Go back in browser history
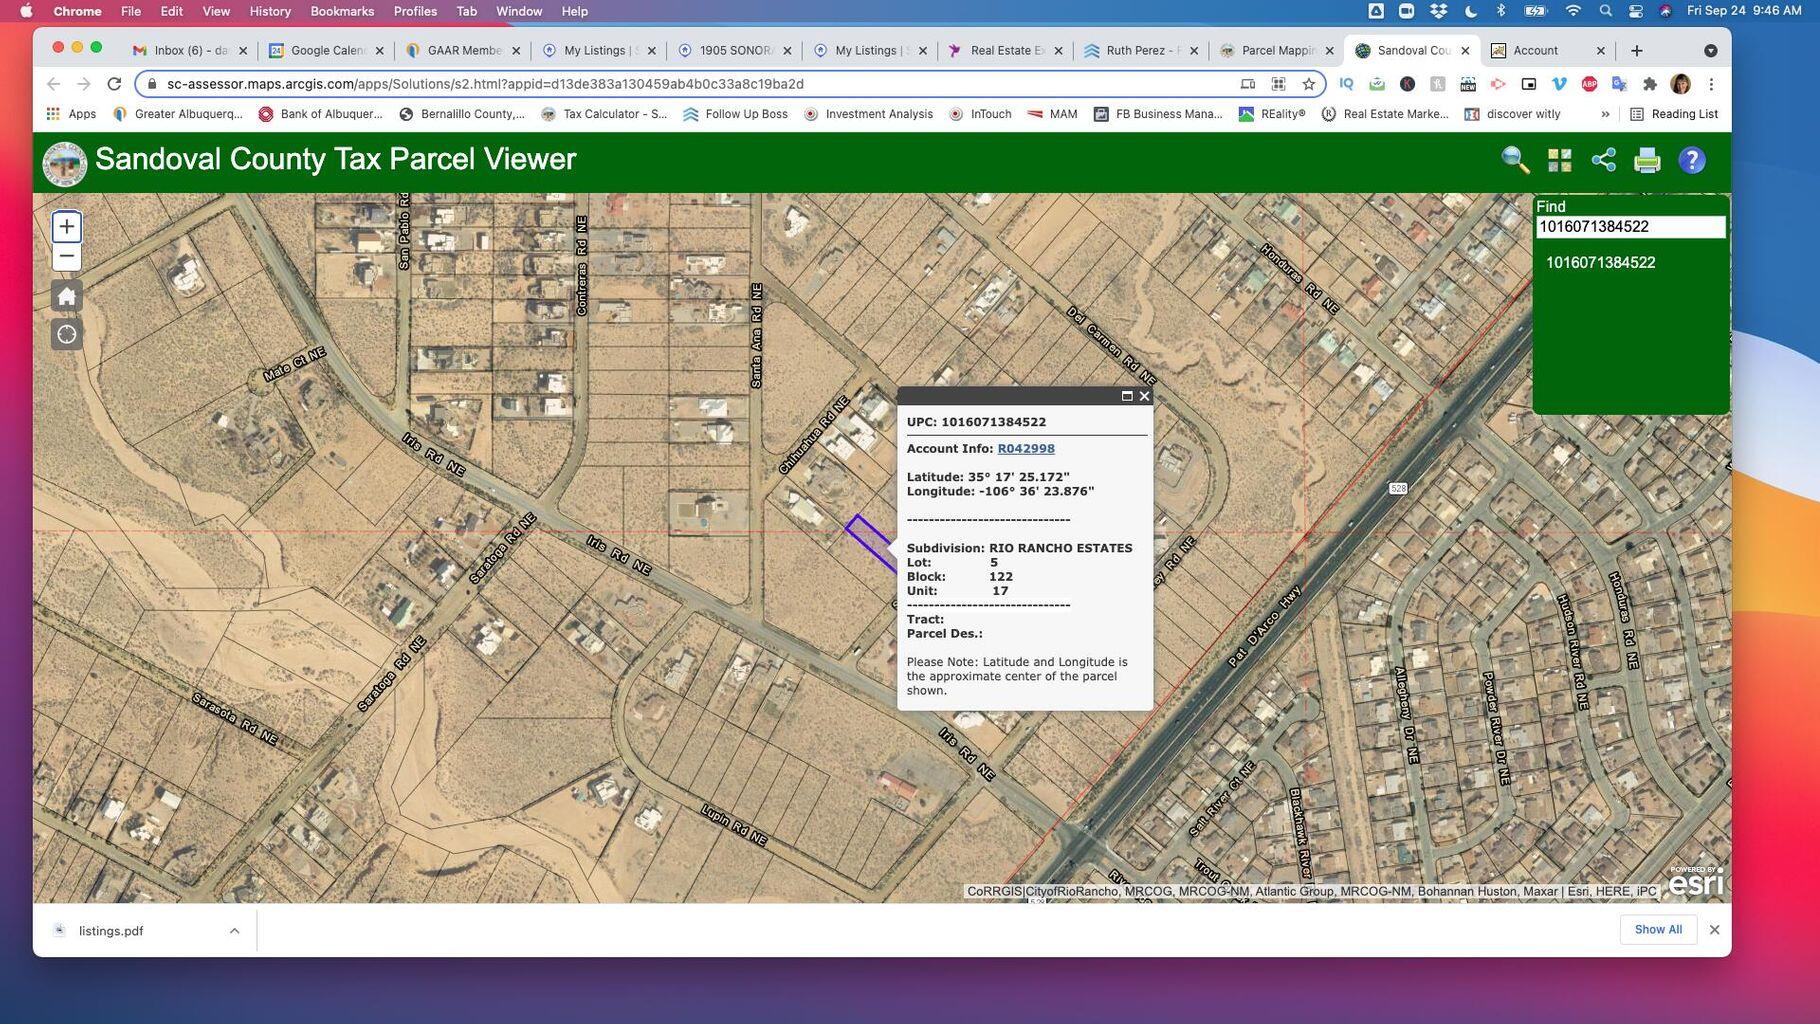The image size is (1820, 1024). coord(54,84)
